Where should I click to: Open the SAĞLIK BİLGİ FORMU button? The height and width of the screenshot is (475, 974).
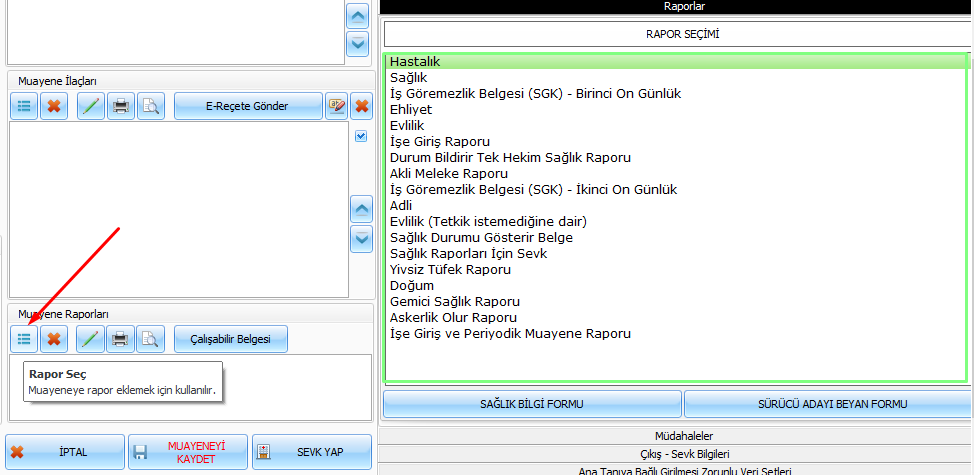tap(531, 404)
